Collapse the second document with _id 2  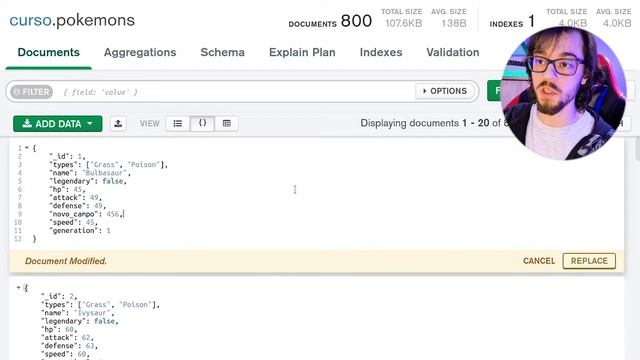click(18, 288)
